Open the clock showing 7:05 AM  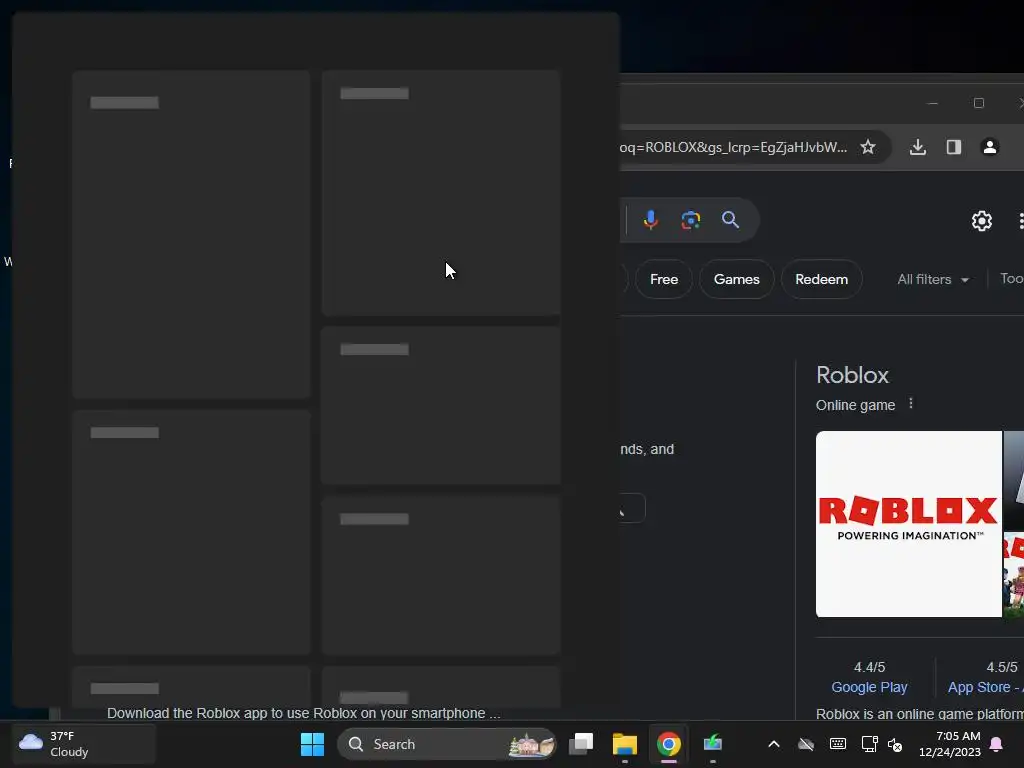tap(950, 744)
